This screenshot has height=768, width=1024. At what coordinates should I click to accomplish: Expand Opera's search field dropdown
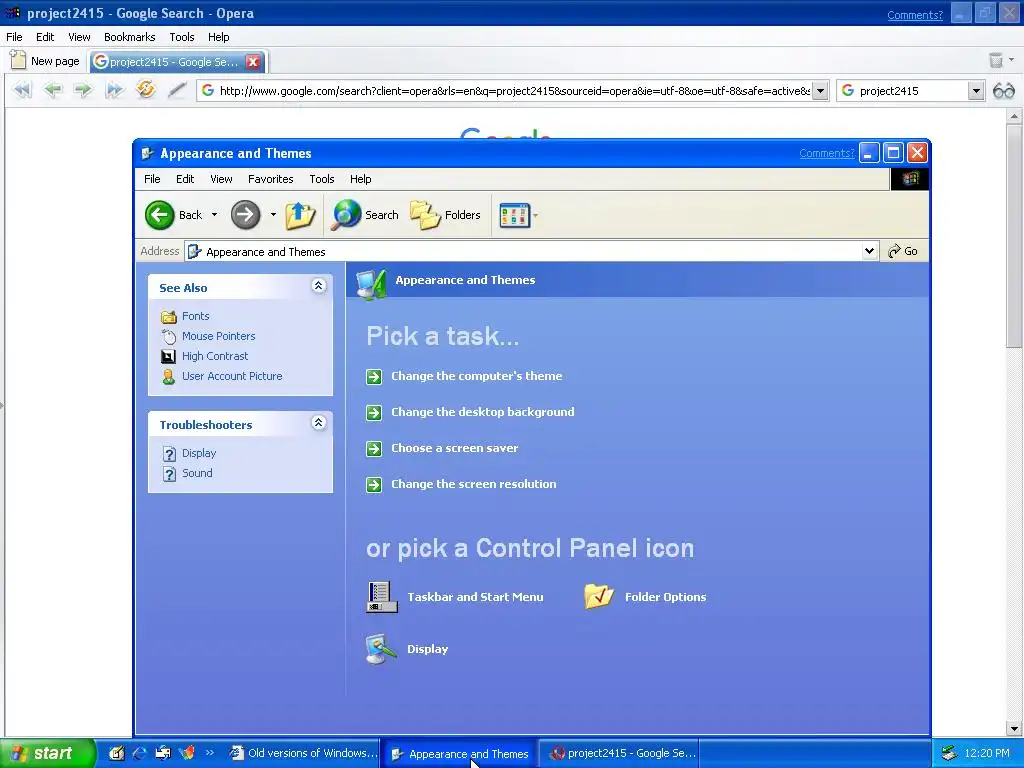pos(976,91)
